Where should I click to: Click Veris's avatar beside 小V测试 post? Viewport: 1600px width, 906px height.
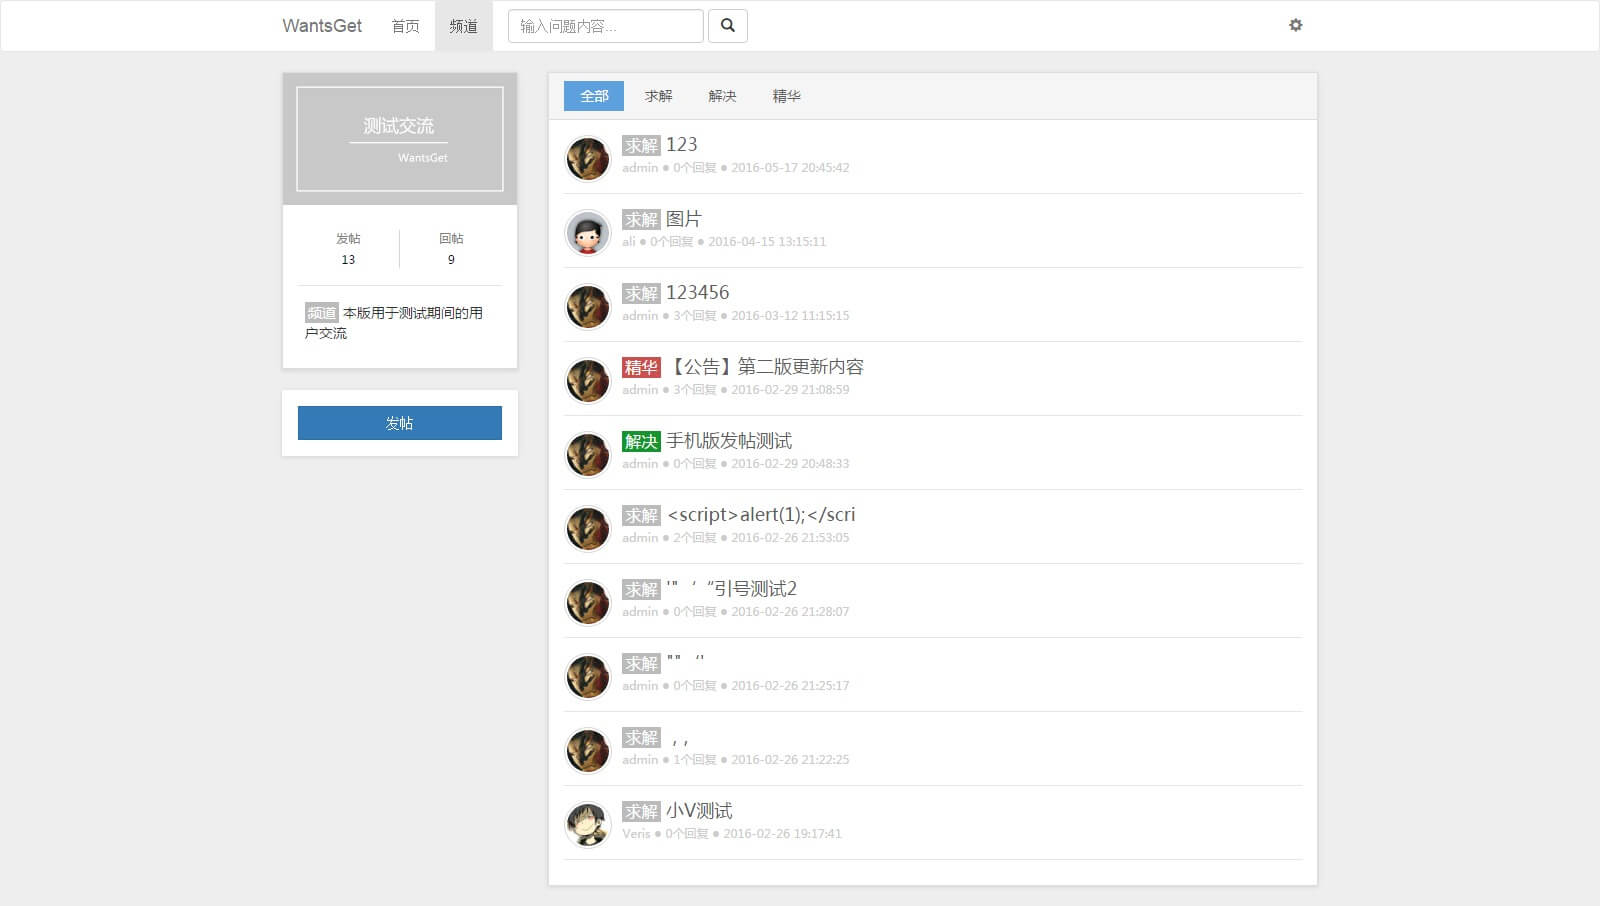(x=587, y=825)
